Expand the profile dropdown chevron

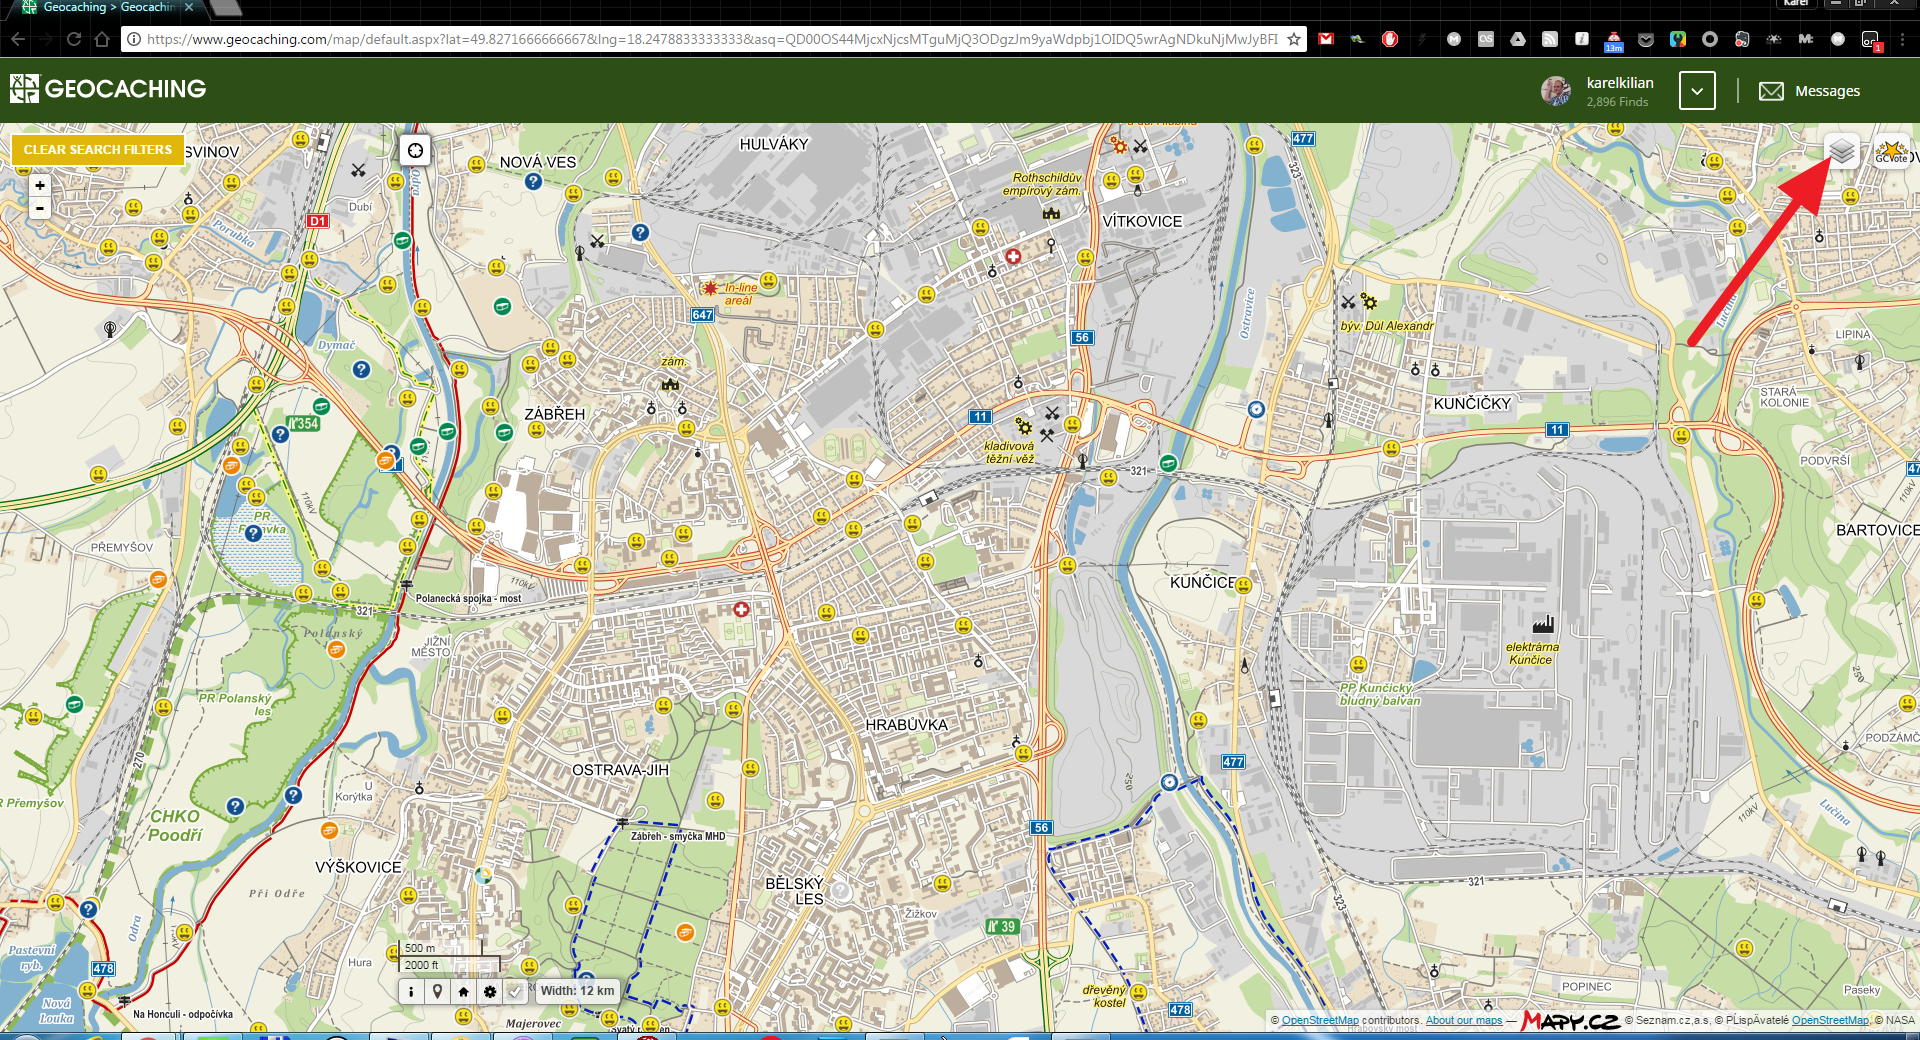pyautogui.click(x=1697, y=91)
